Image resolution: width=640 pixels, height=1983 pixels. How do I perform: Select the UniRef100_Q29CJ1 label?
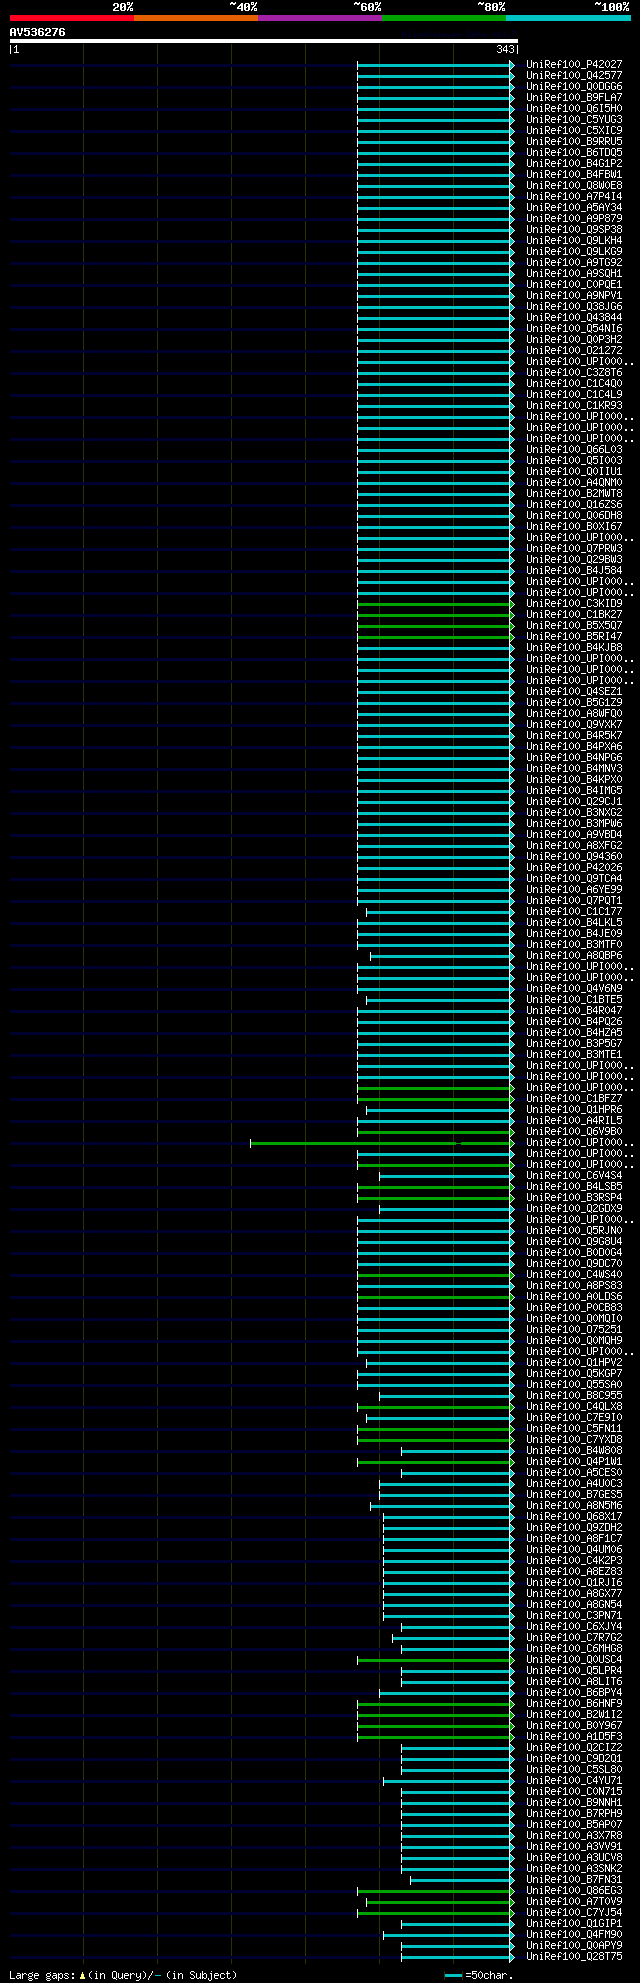[574, 801]
